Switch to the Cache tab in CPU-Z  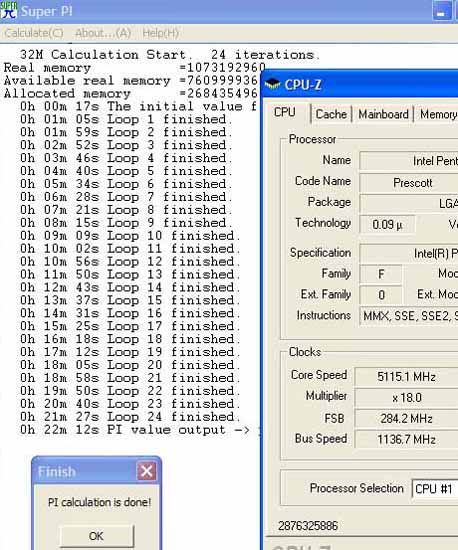tap(331, 114)
